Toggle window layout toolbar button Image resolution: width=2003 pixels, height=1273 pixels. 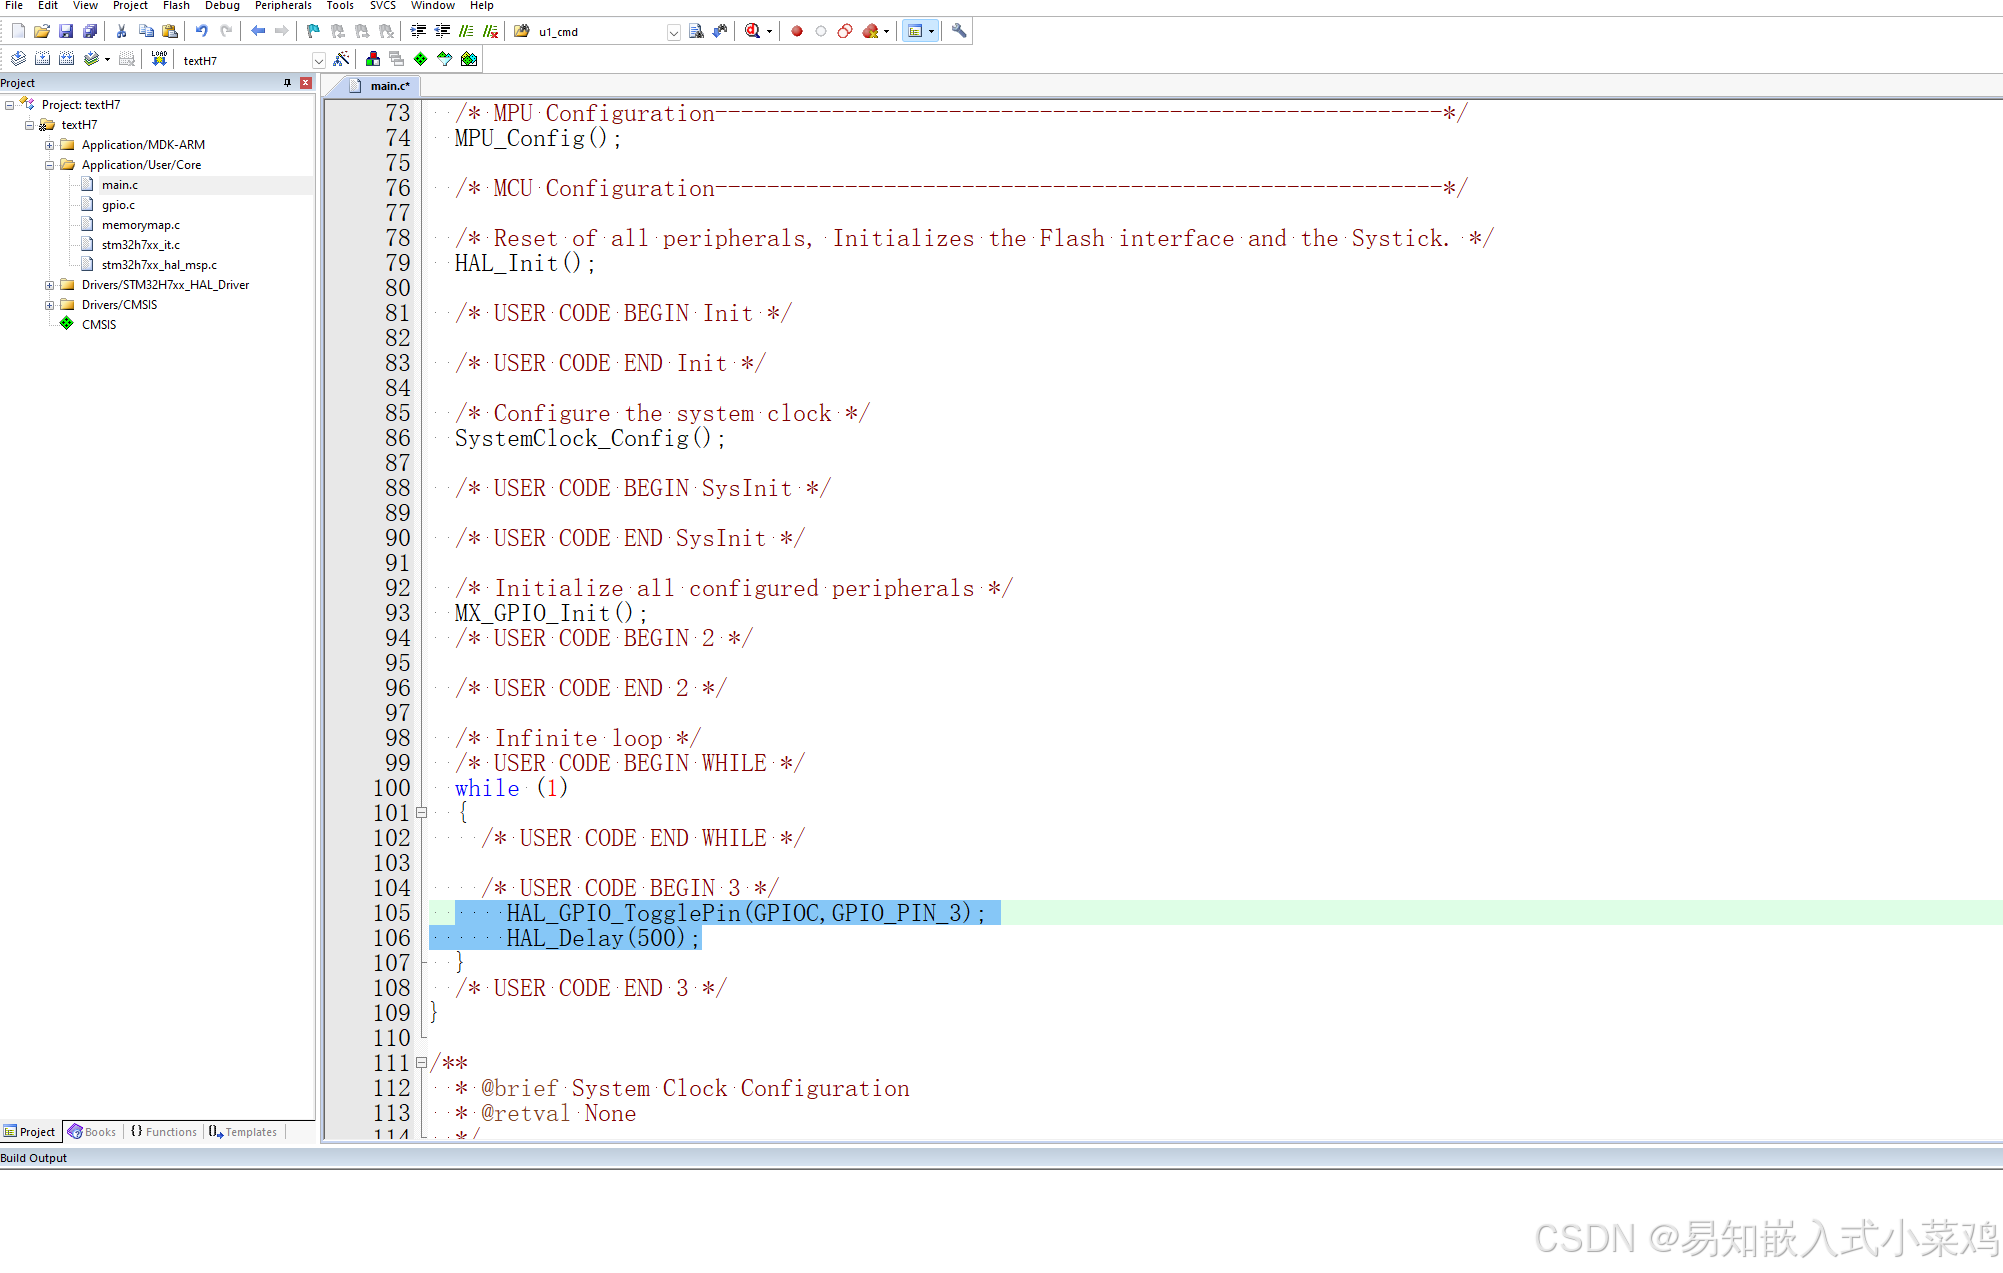(x=914, y=31)
